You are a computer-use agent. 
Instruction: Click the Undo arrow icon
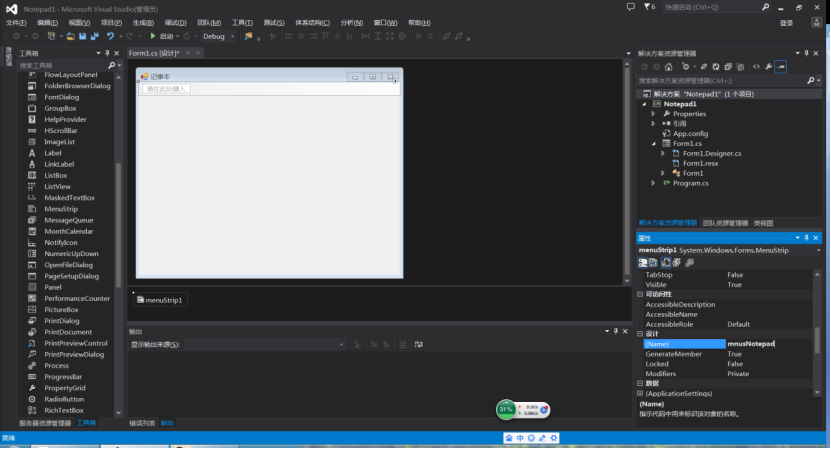pos(110,36)
